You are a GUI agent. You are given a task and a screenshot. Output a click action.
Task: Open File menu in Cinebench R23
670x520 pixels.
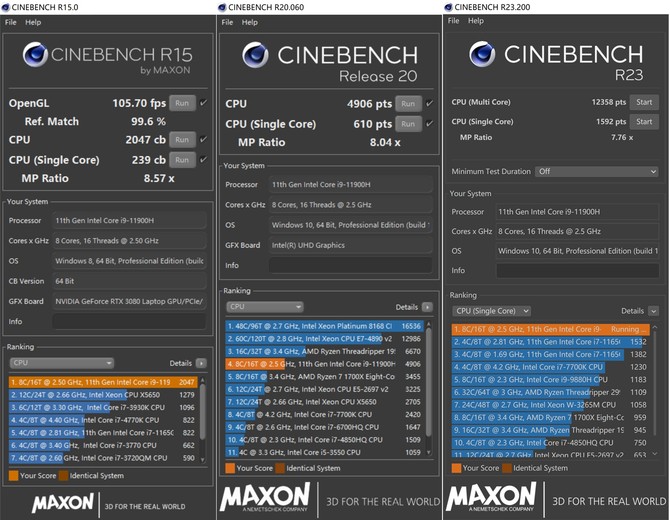coord(453,21)
